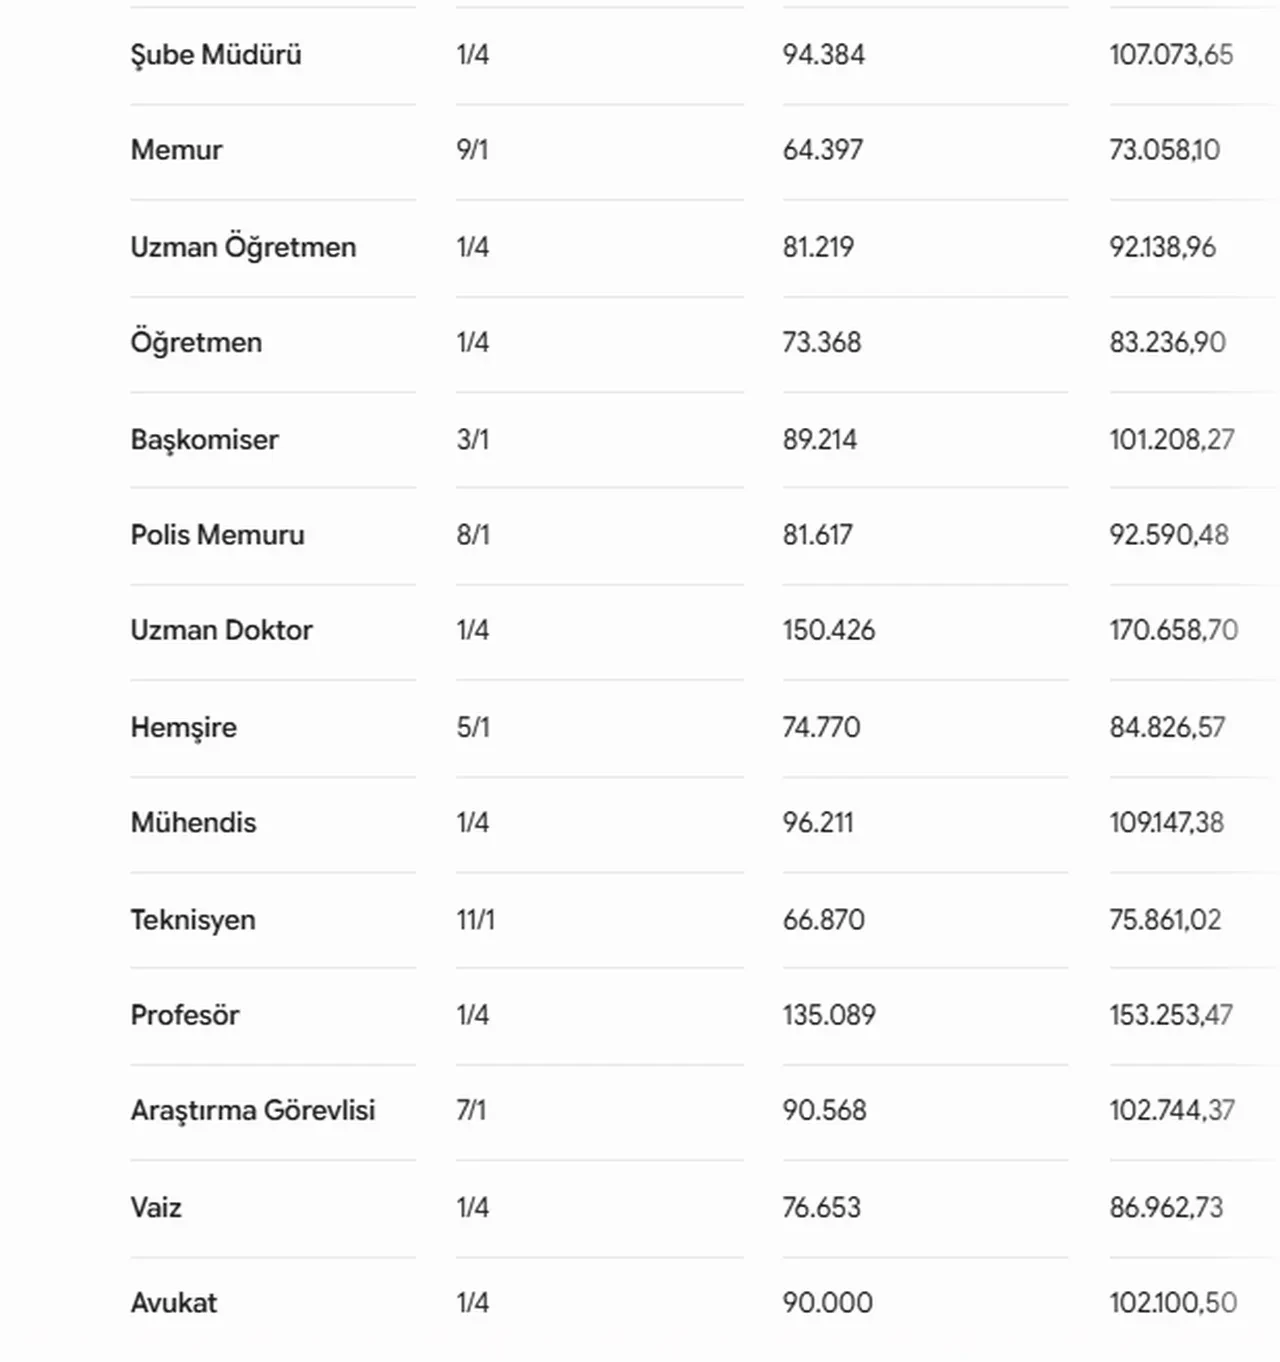
Task: Click the Memur job title cell
Action: (176, 150)
